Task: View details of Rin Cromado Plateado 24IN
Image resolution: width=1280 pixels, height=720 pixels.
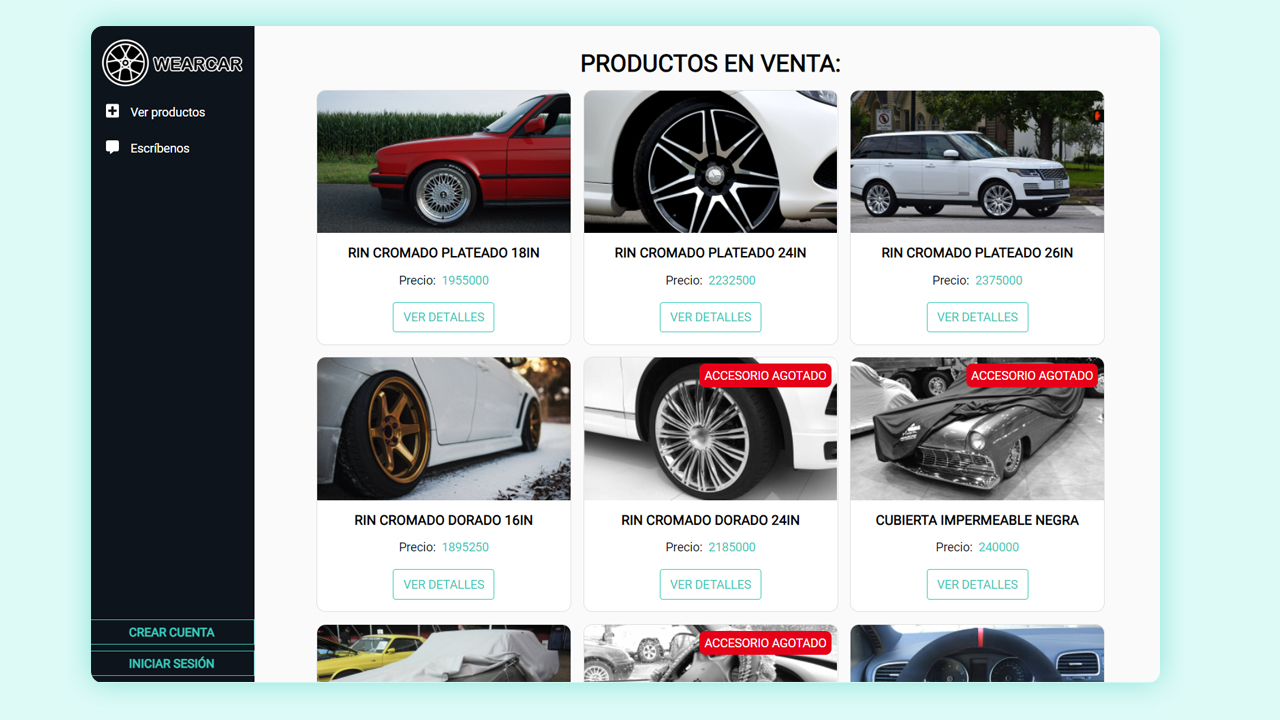Action: click(710, 317)
